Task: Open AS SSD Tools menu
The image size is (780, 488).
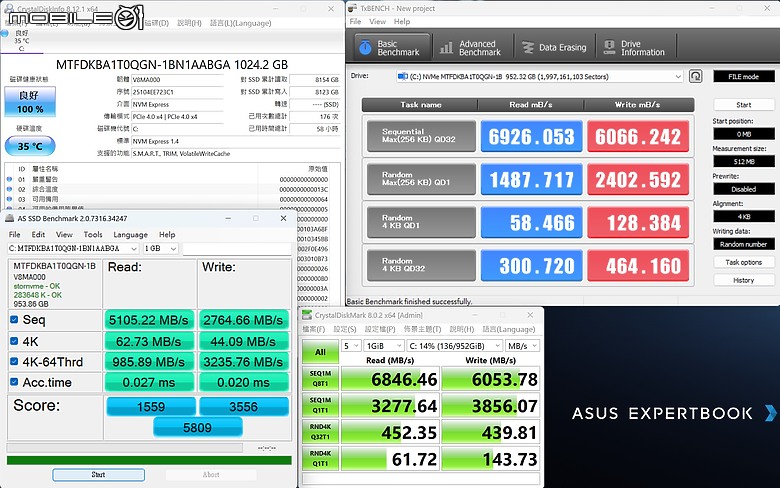Action: tap(93, 234)
